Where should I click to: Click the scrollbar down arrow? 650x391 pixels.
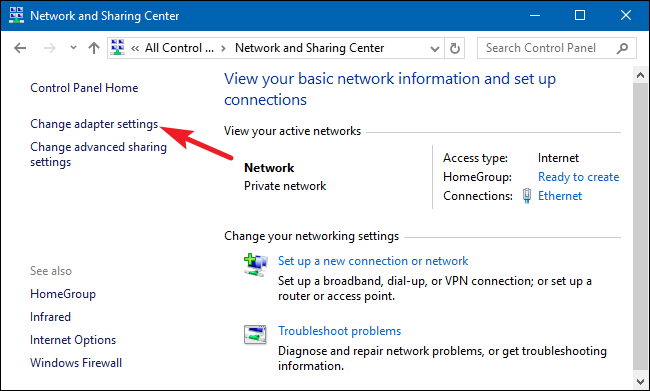coord(640,381)
